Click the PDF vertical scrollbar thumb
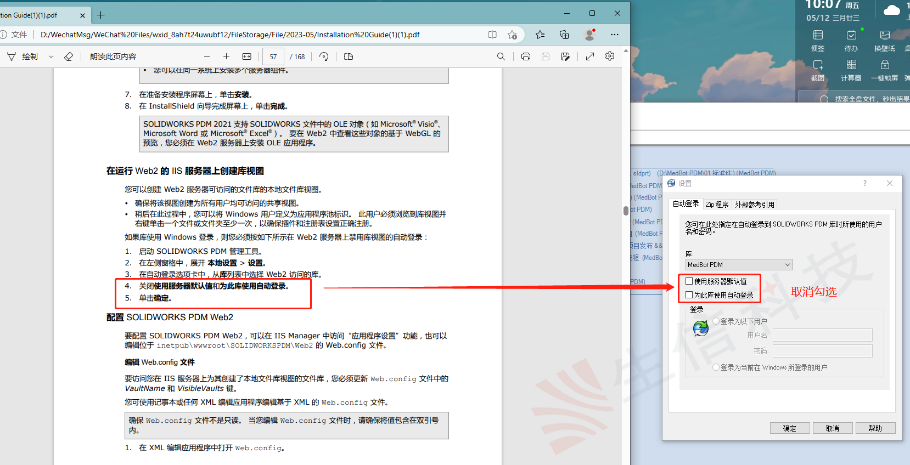 626,211
